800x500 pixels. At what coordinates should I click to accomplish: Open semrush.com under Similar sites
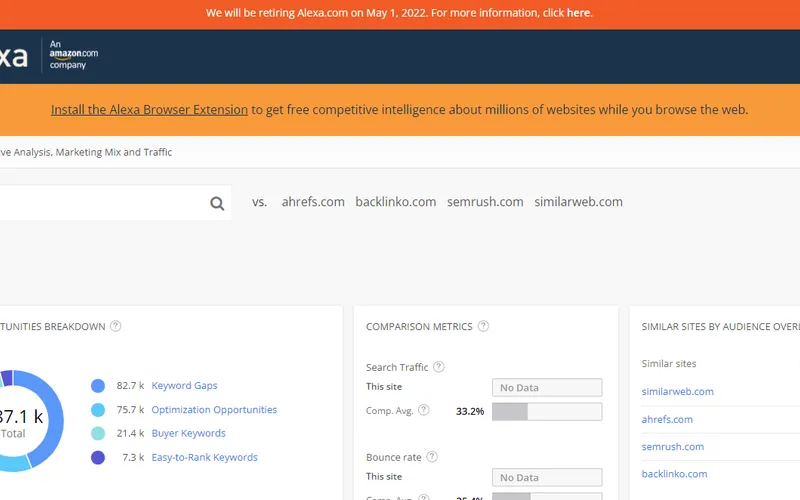(x=672, y=446)
